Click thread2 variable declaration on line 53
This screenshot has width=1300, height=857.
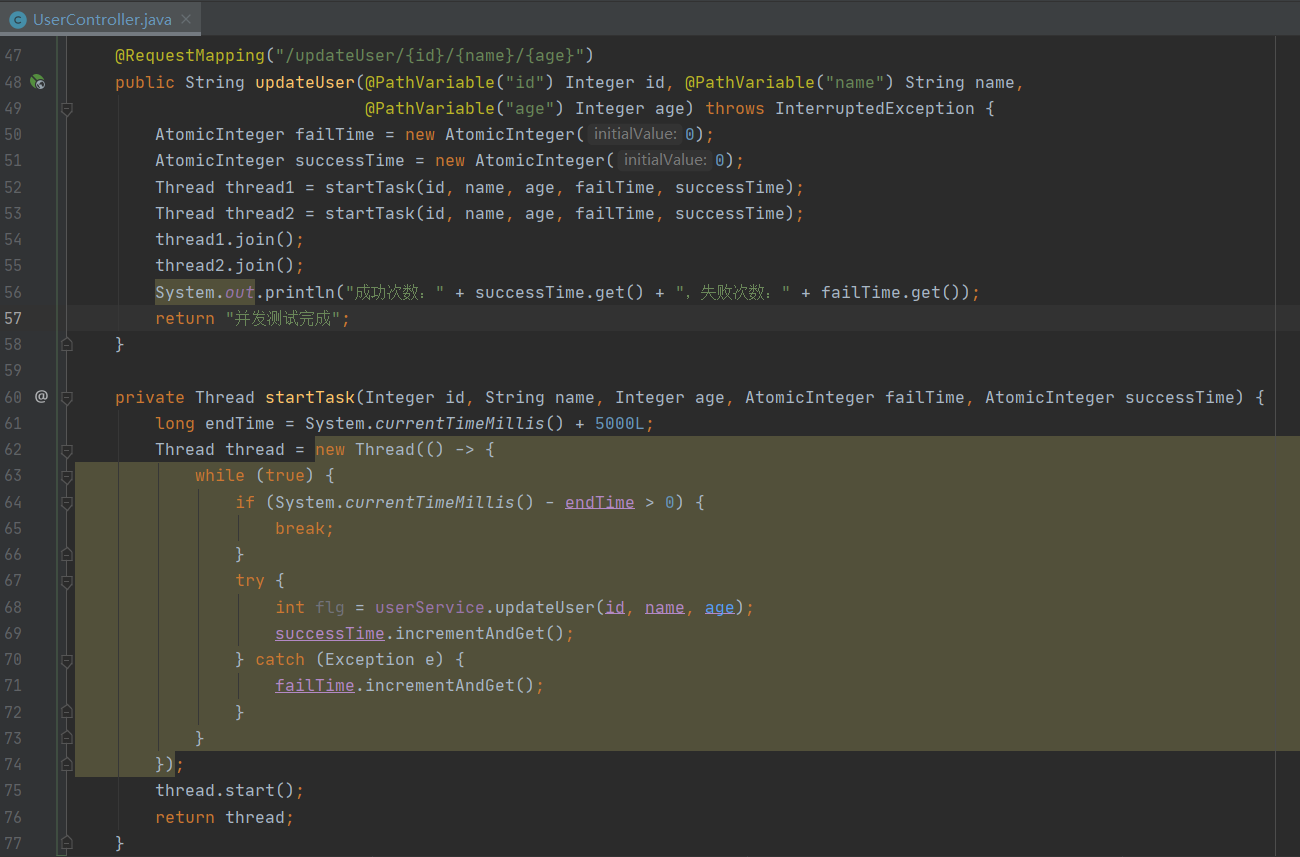pos(260,213)
